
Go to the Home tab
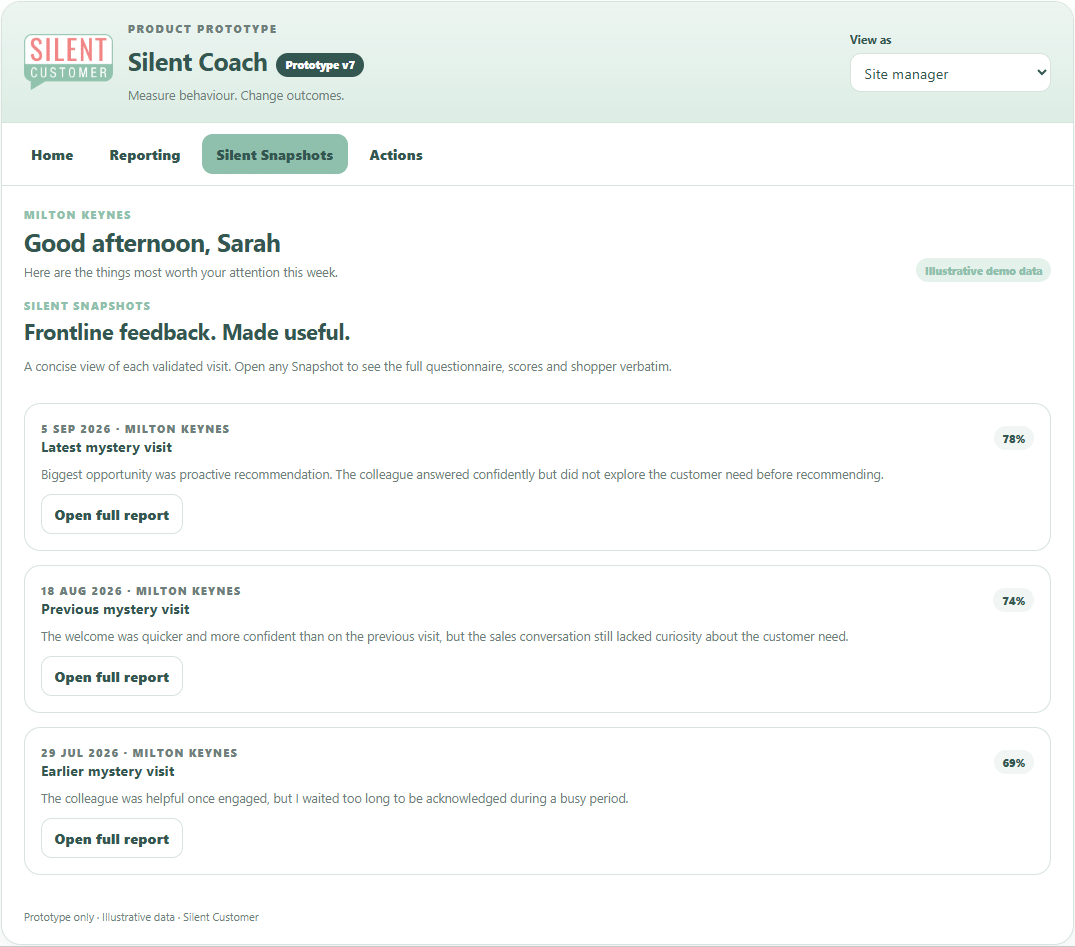pos(52,155)
